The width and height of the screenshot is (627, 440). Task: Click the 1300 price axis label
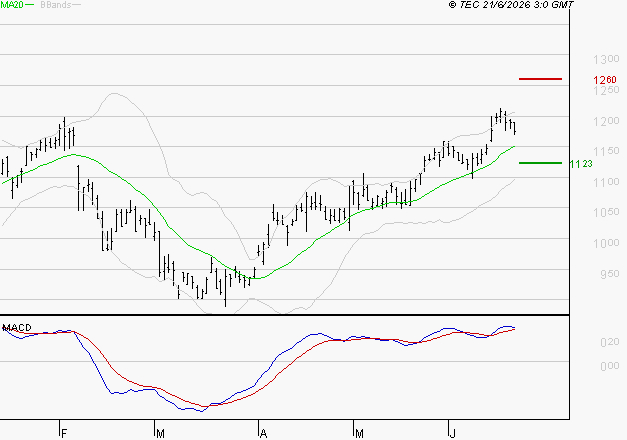pyautogui.click(x=606, y=59)
